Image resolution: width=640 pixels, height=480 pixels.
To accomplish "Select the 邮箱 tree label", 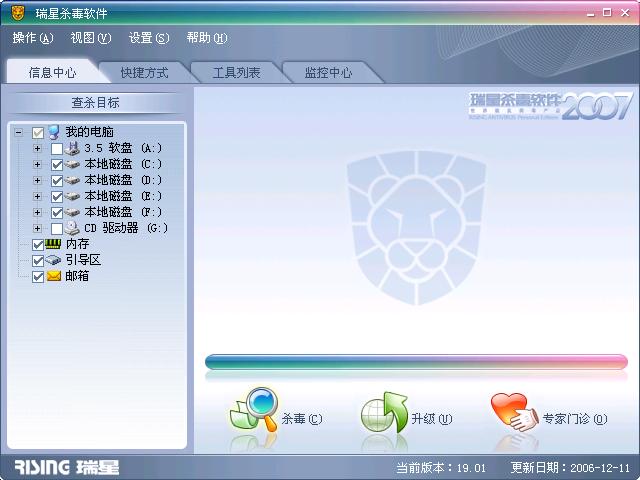I will click(77, 276).
